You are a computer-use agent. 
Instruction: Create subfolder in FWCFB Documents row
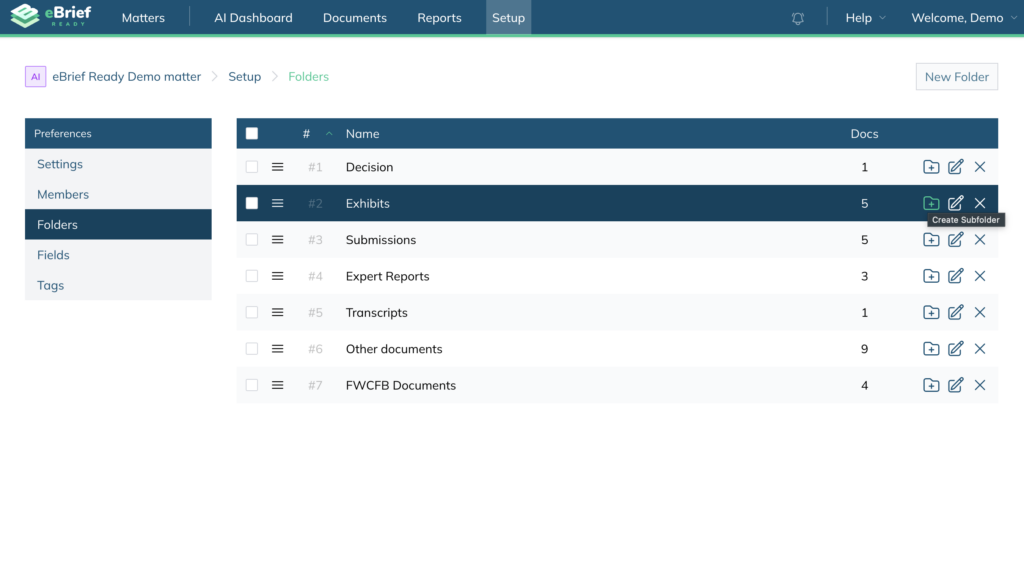click(931, 385)
